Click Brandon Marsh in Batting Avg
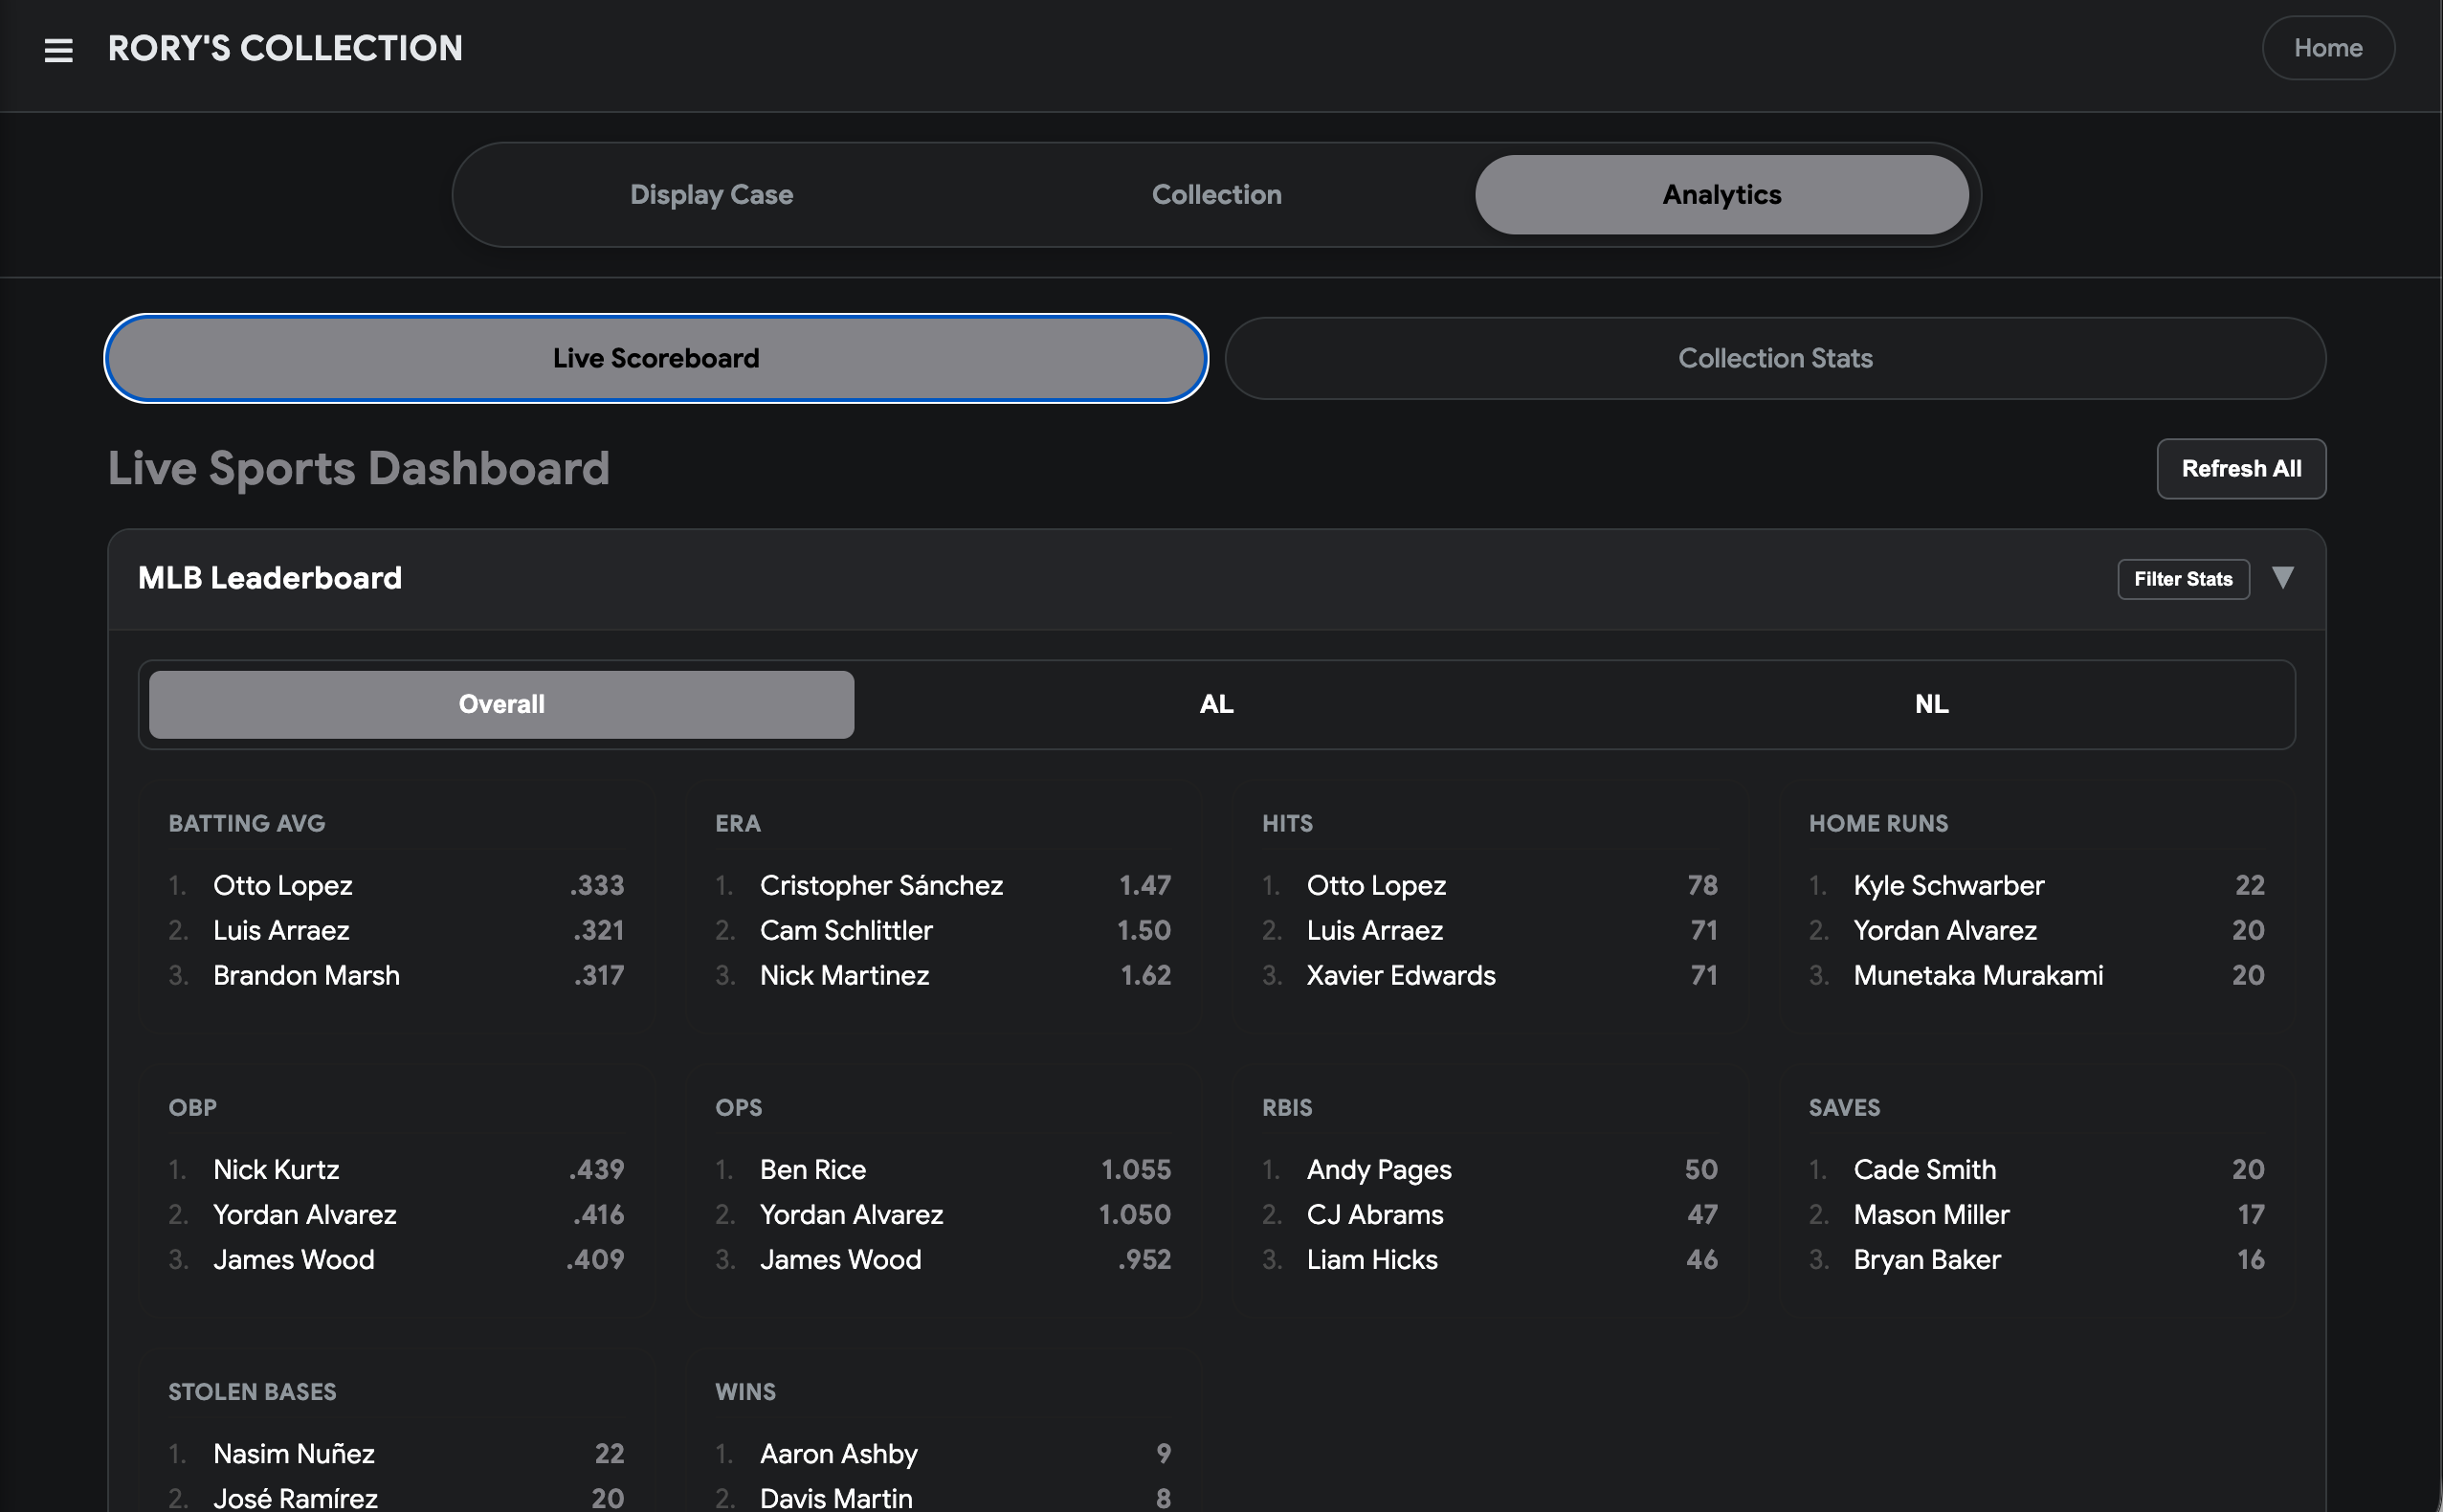2443x1512 pixels. coord(306,975)
